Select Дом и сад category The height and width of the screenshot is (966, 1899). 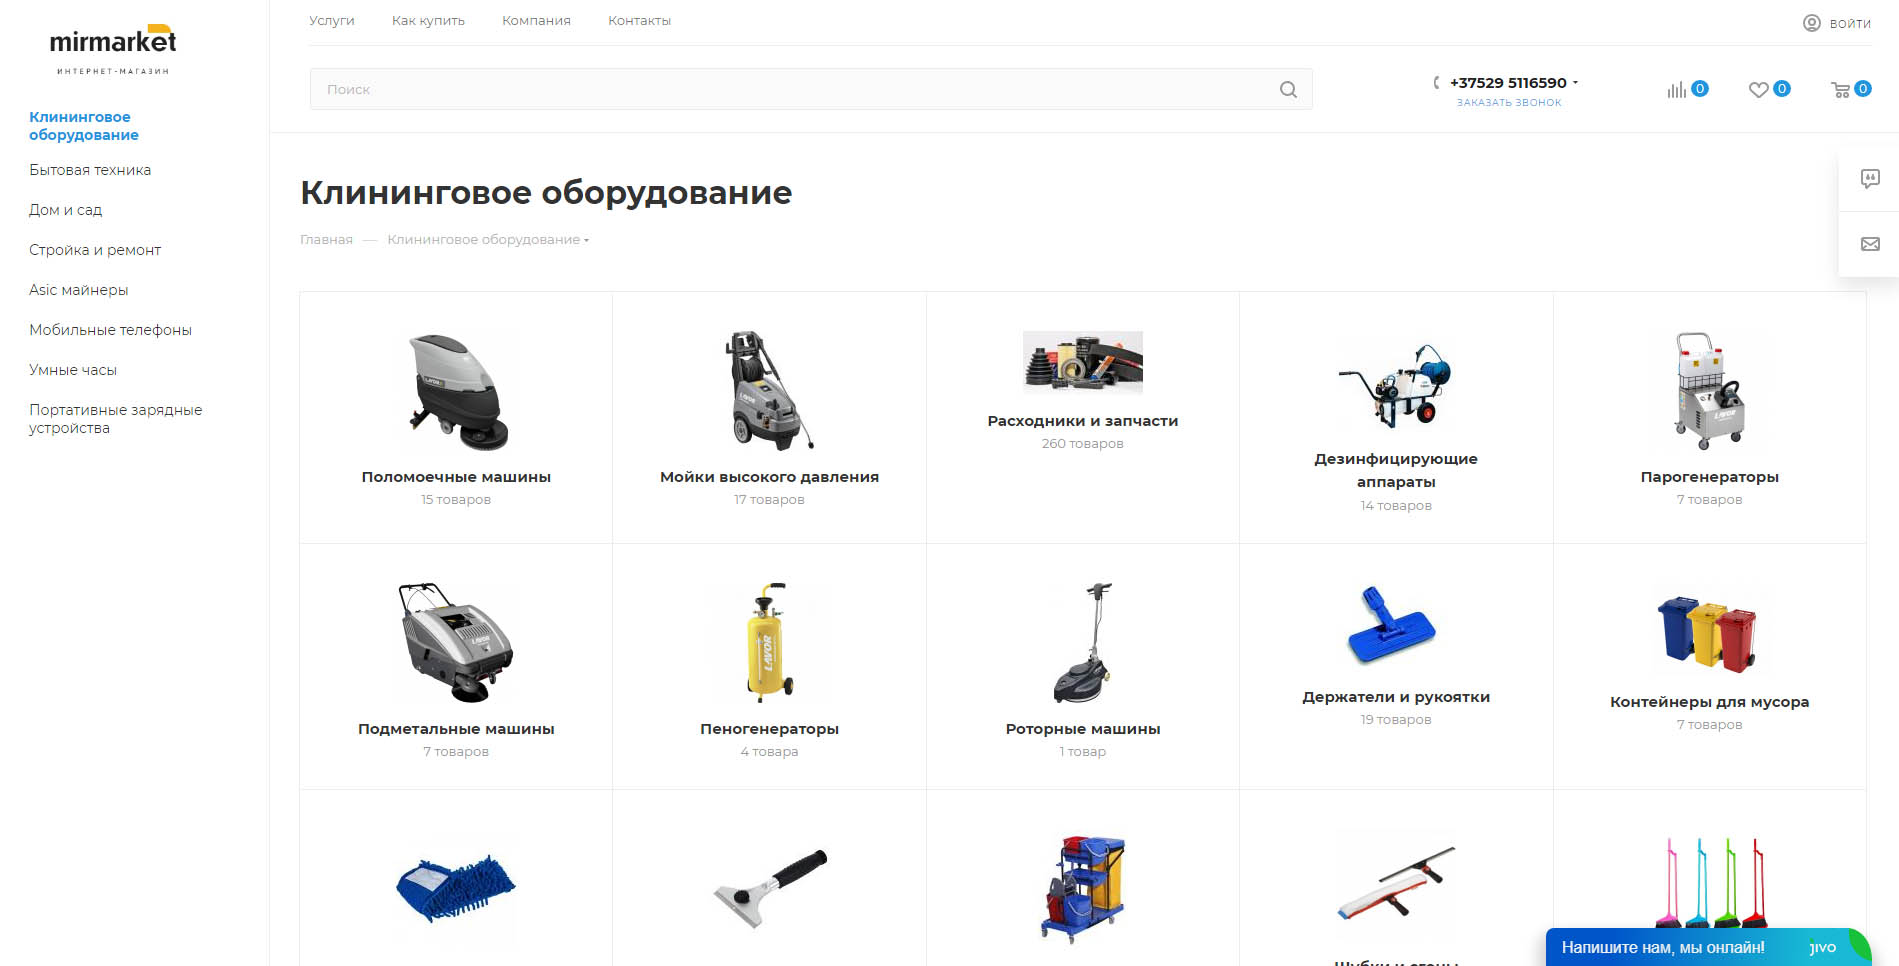point(65,210)
